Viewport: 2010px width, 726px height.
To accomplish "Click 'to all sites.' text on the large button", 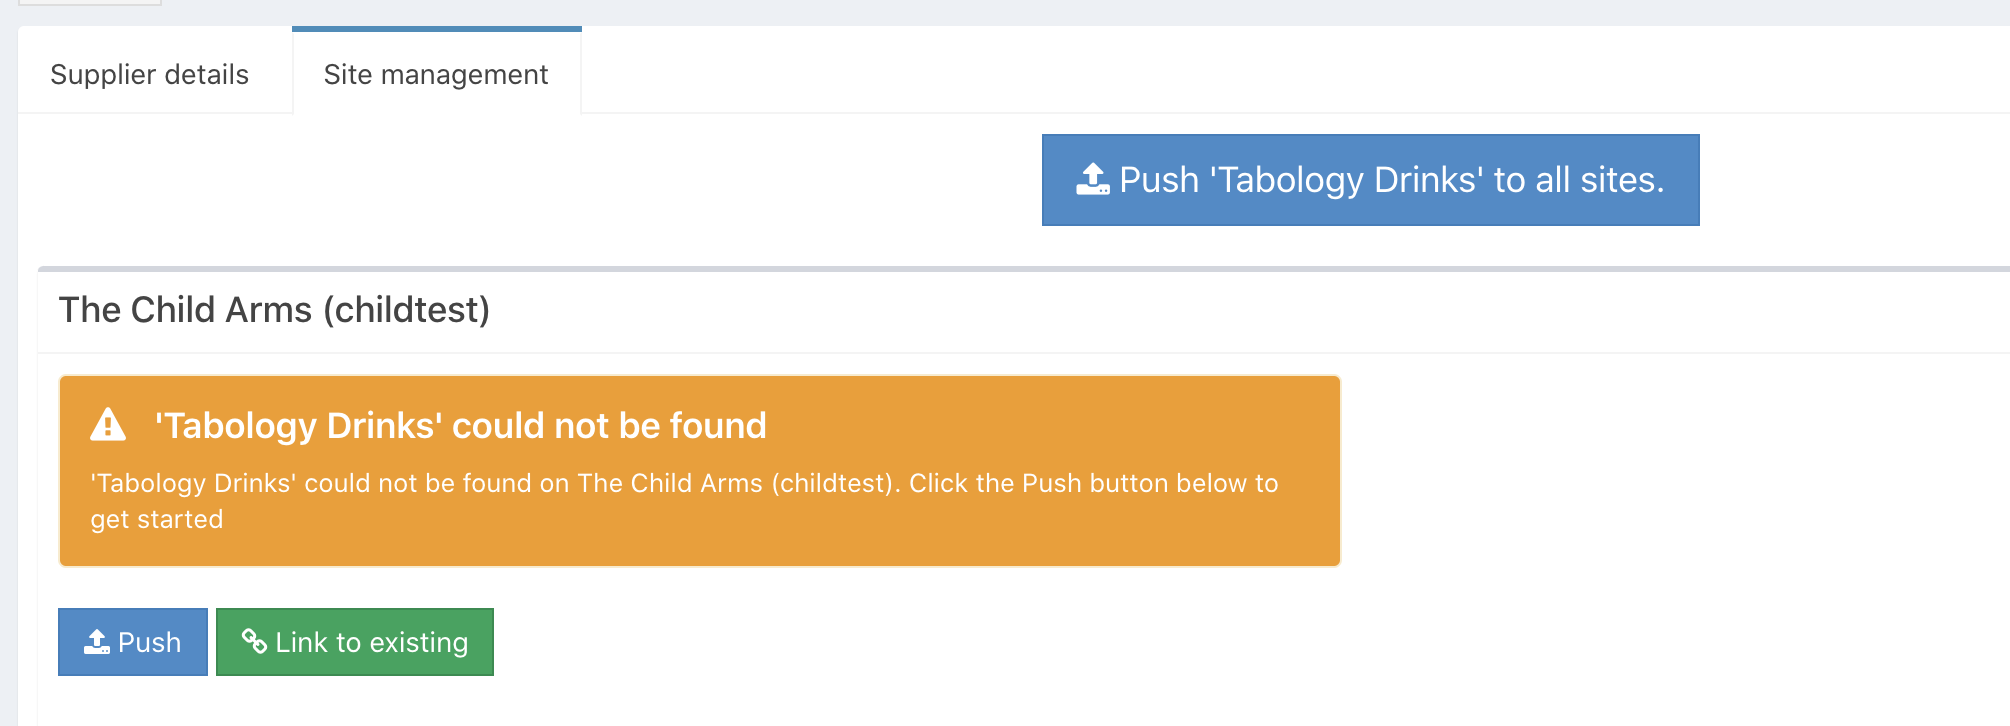I will (x=1578, y=180).
